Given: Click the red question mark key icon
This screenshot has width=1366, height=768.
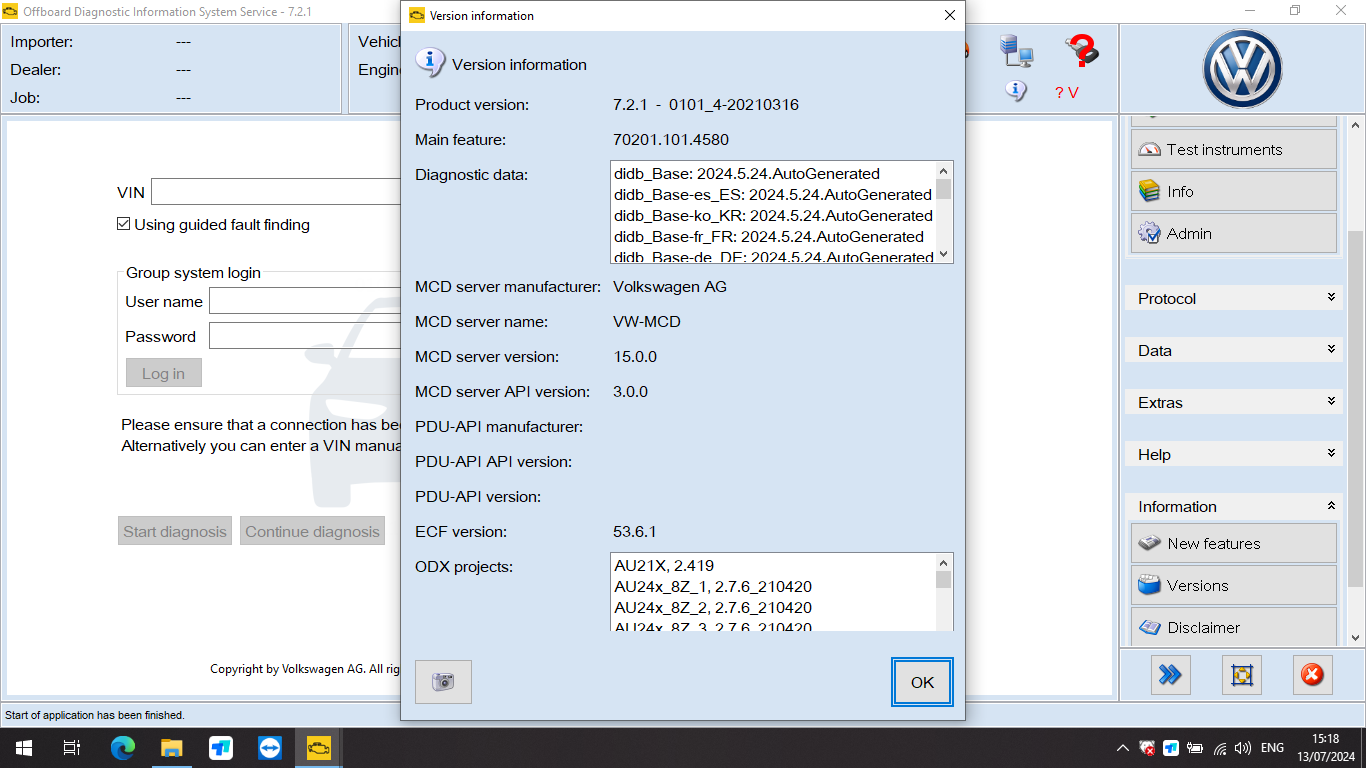Looking at the screenshot, I should 1081,51.
